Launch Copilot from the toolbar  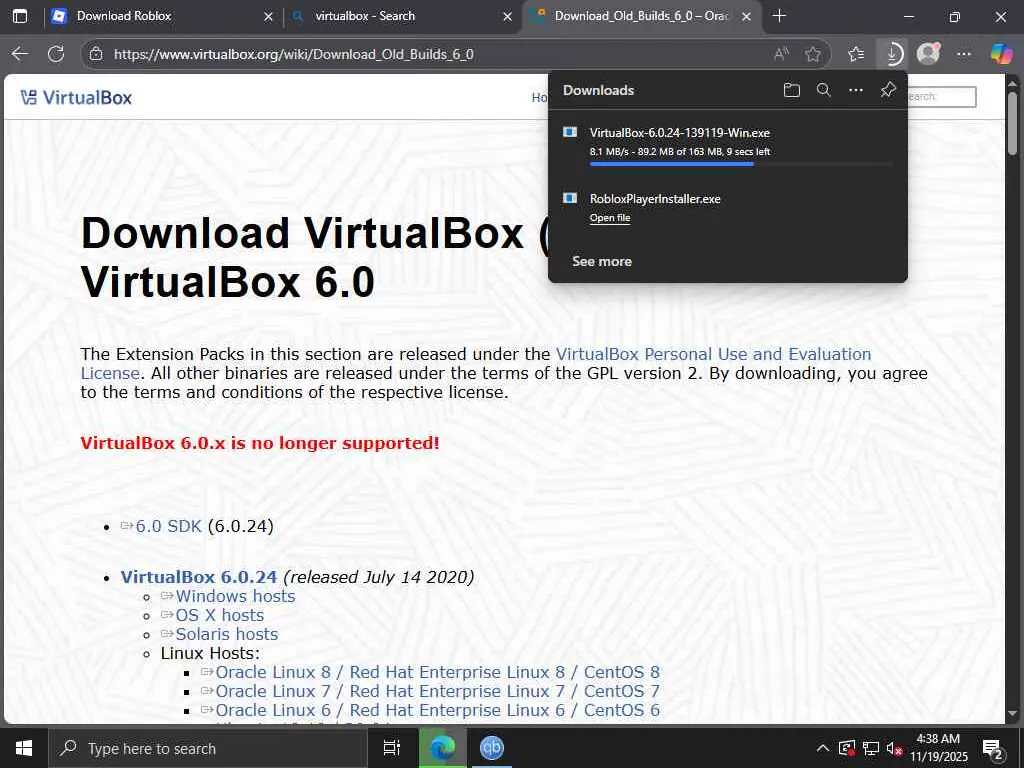pyautogui.click(x=1001, y=54)
